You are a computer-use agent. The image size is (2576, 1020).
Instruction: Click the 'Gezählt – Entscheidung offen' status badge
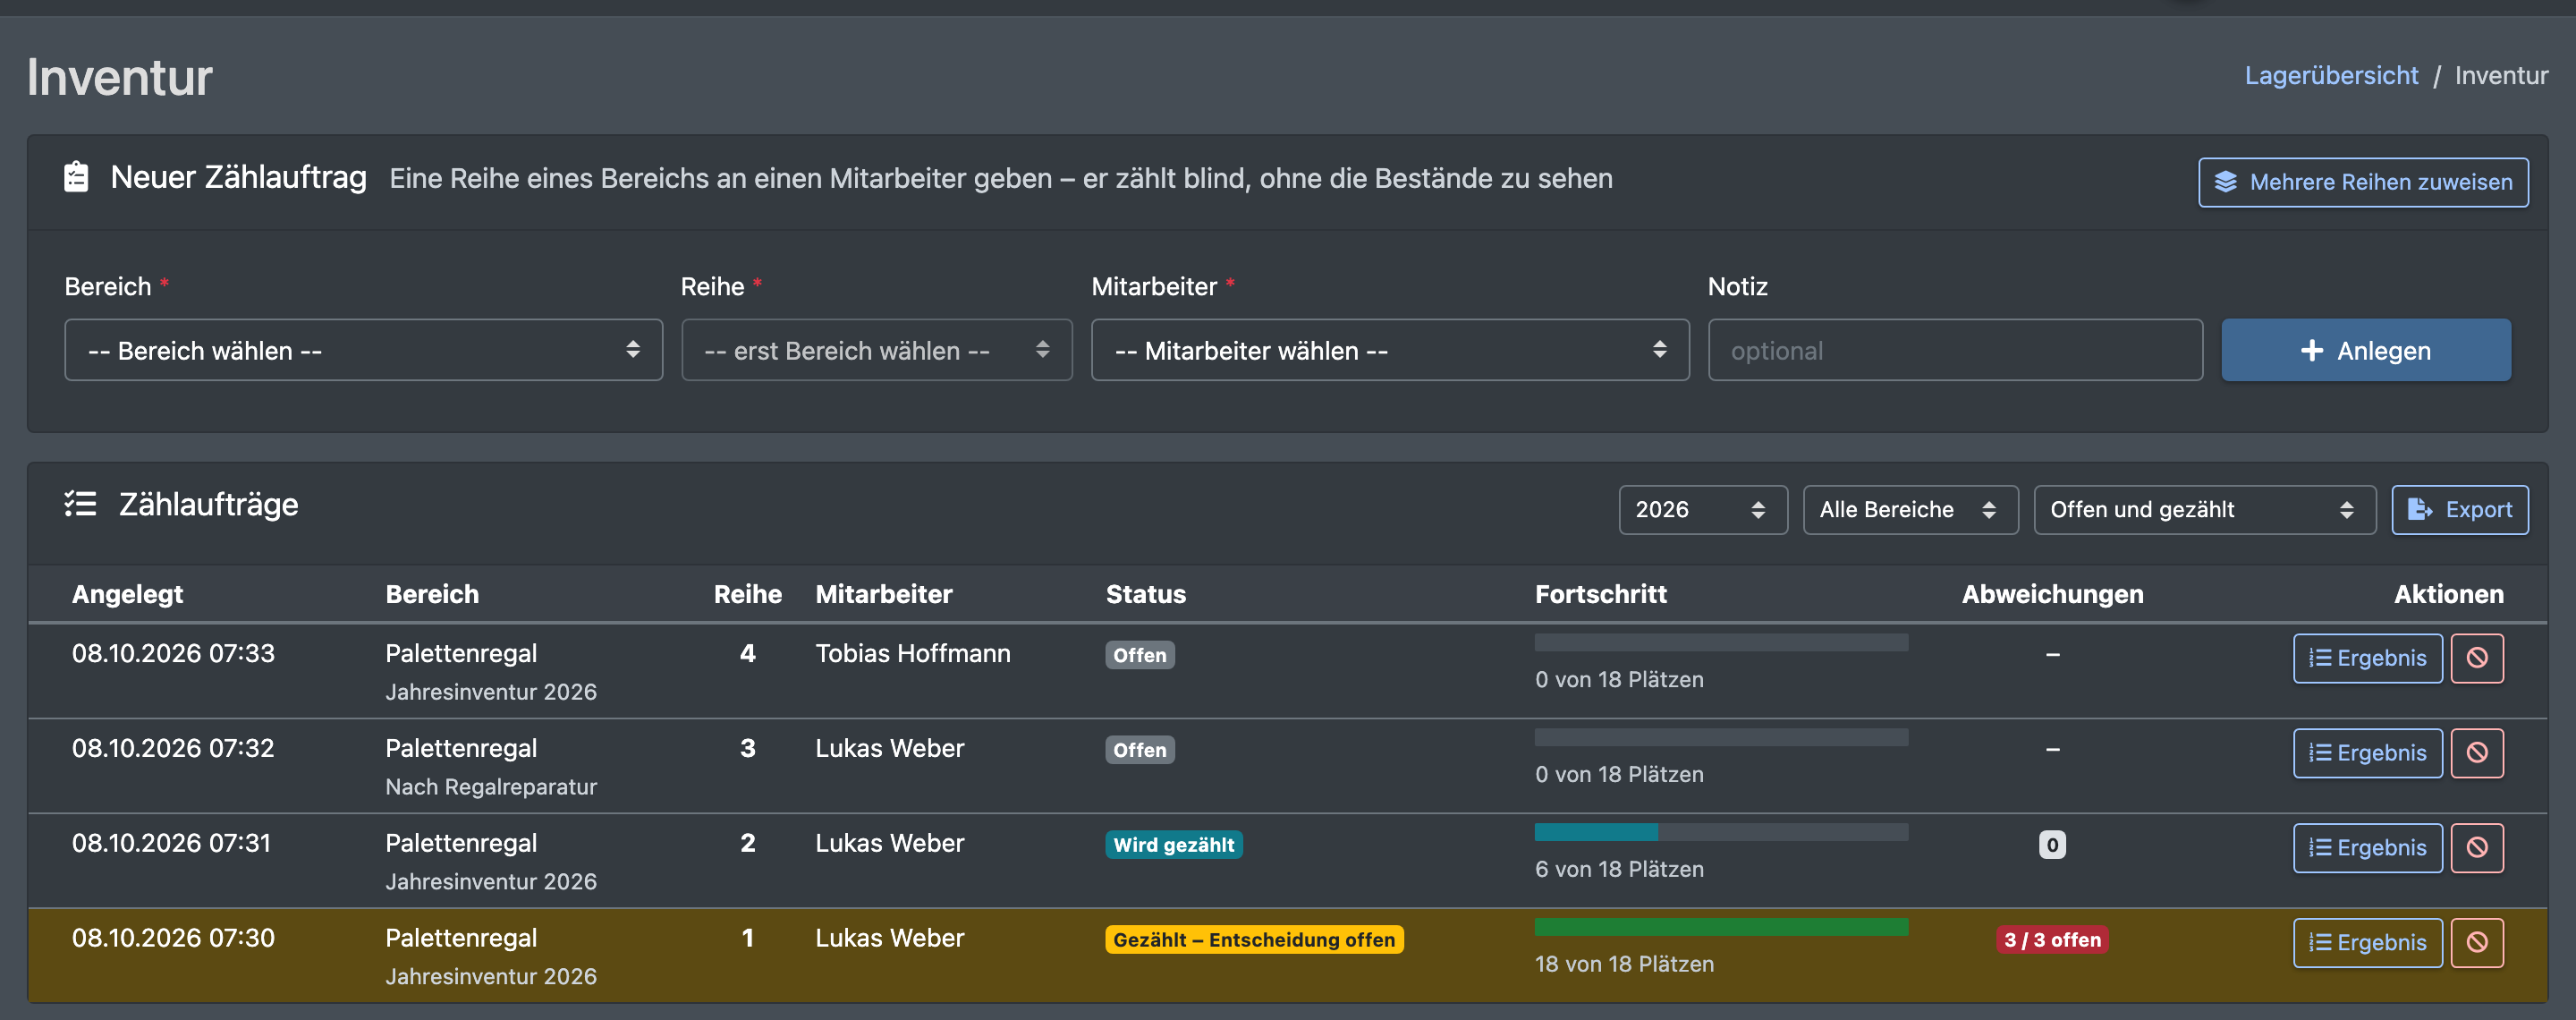1253,940
